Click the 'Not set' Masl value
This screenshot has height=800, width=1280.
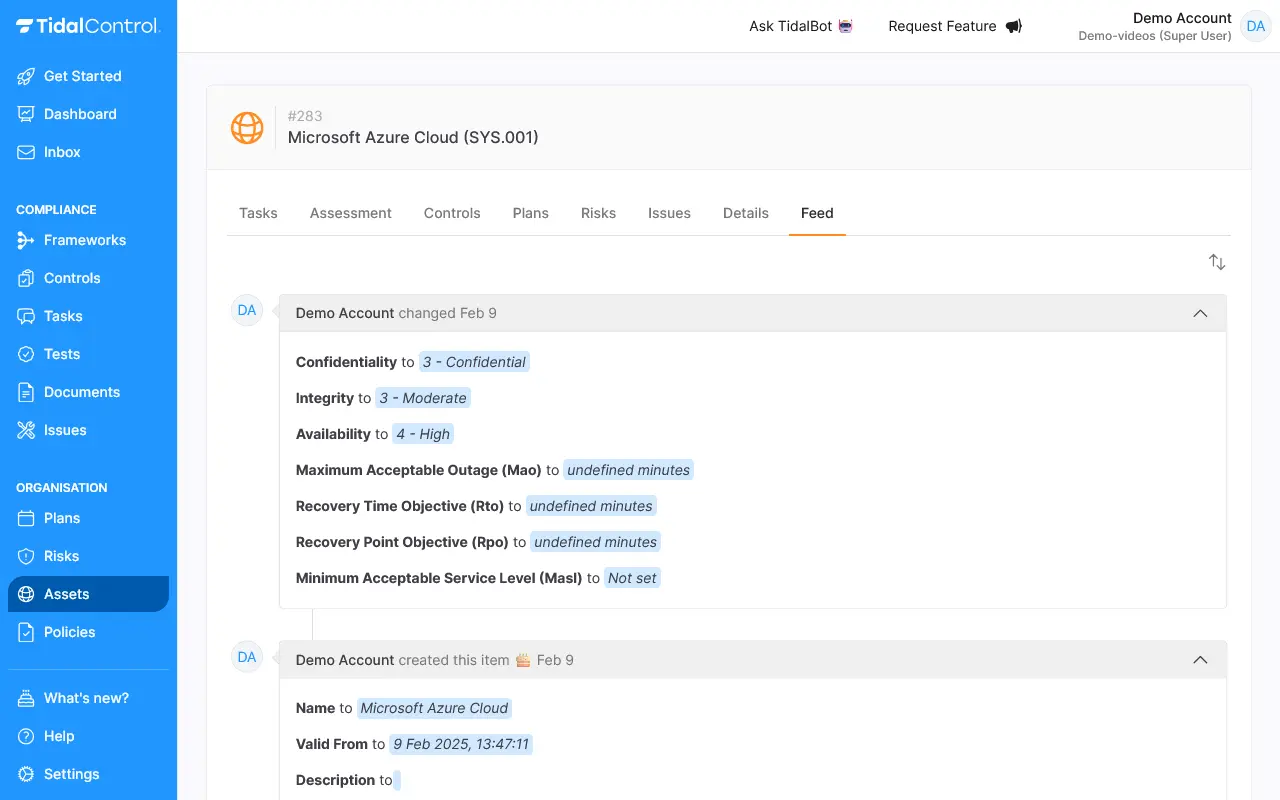click(x=632, y=578)
